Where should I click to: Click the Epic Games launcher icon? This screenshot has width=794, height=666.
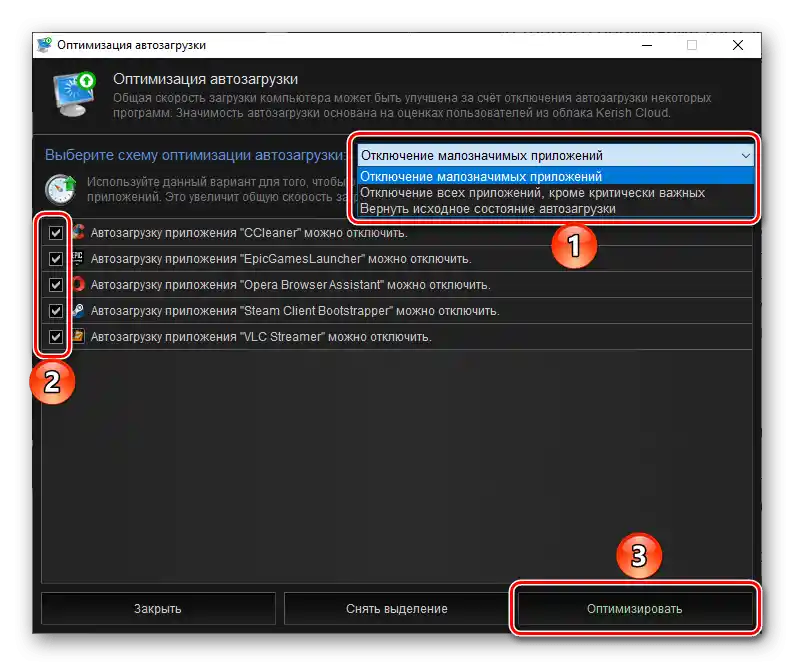tap(78, 258)
